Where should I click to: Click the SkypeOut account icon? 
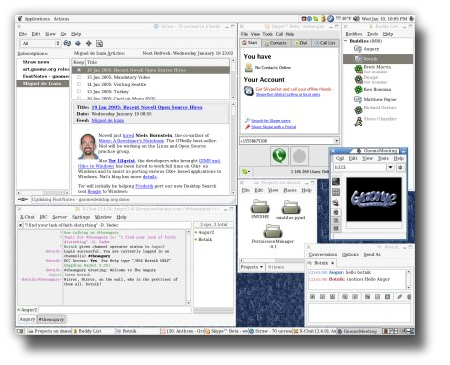[249, 91]
